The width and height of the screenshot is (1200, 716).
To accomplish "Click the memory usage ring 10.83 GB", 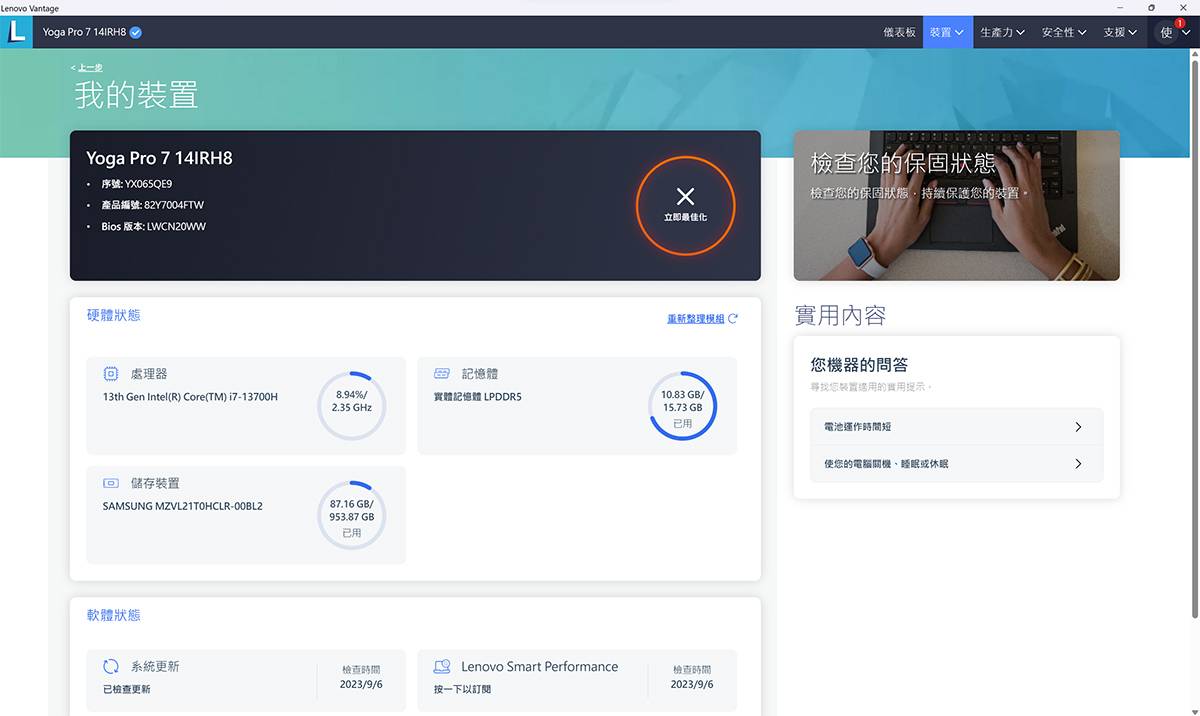I will click(x=683, y=406).
